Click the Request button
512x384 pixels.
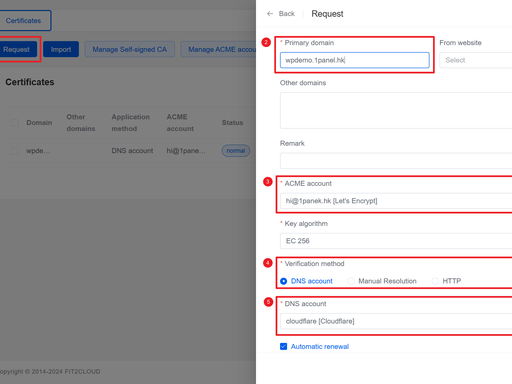click(x=17, y=49)
